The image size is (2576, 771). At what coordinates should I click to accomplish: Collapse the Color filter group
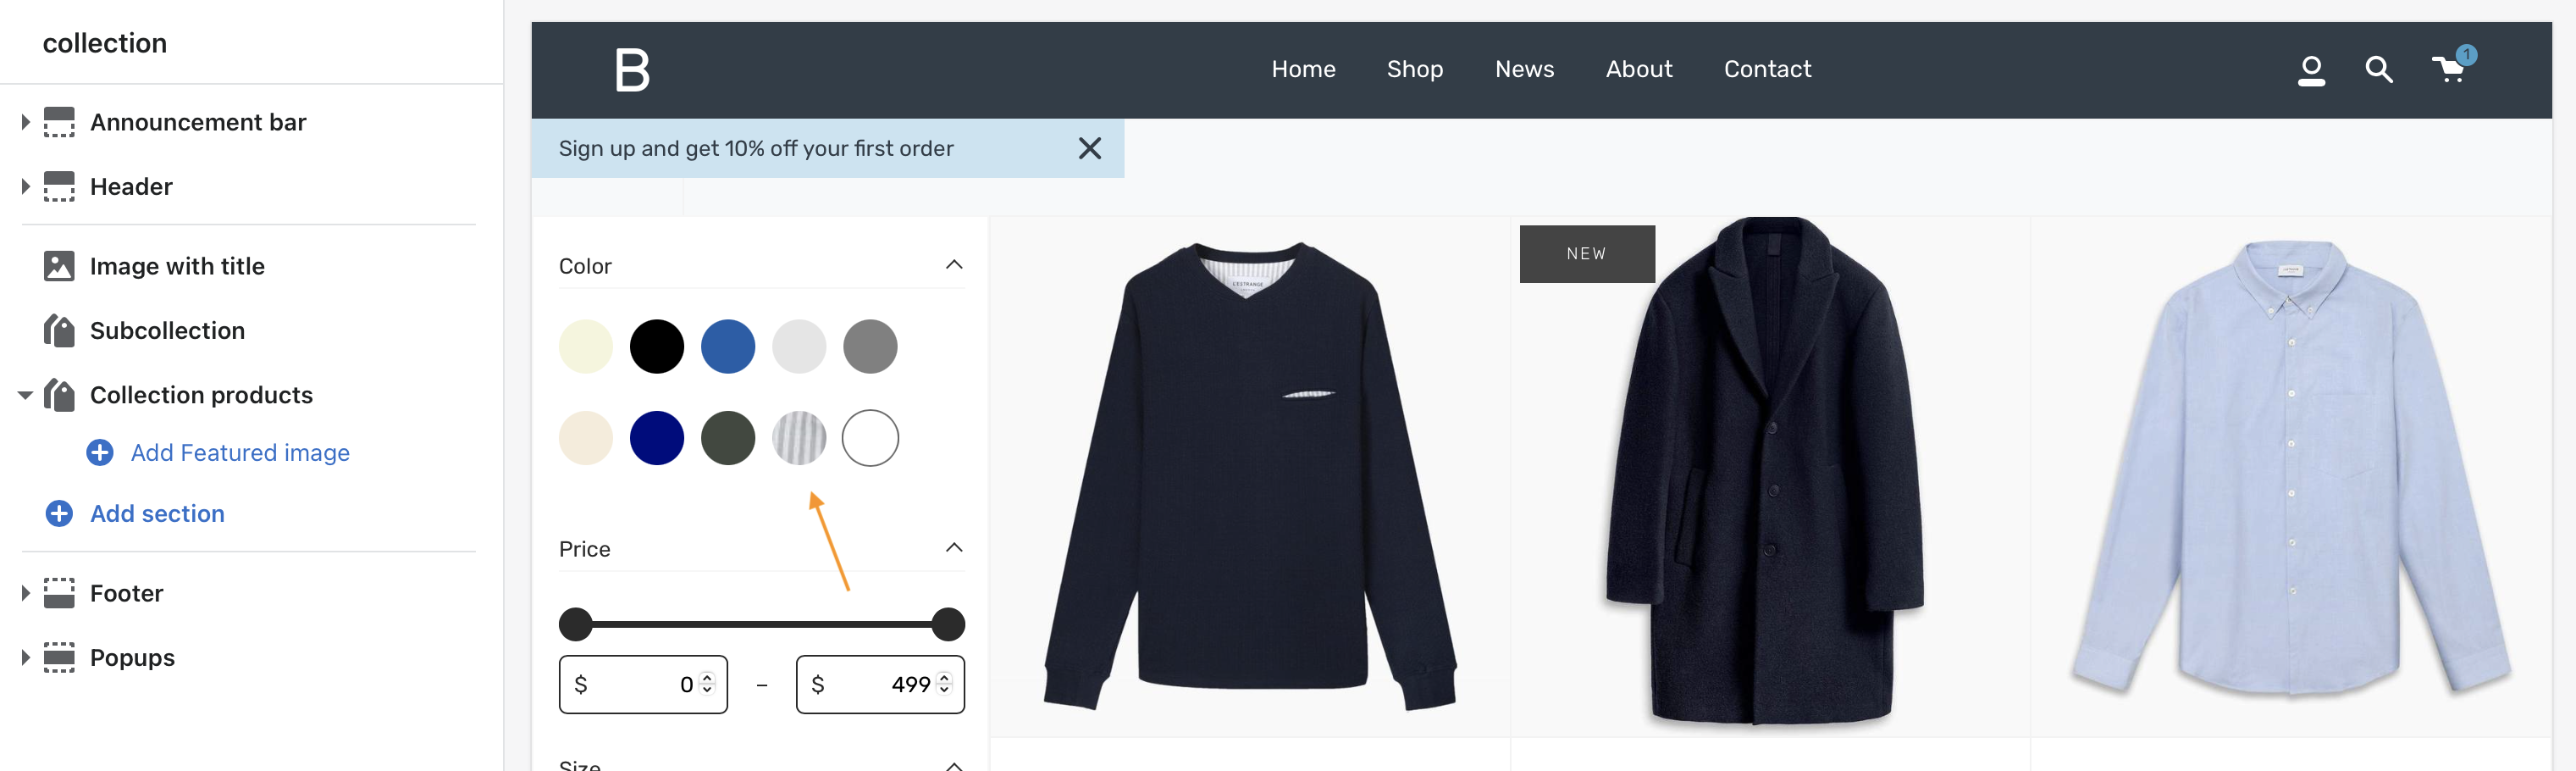953,265
